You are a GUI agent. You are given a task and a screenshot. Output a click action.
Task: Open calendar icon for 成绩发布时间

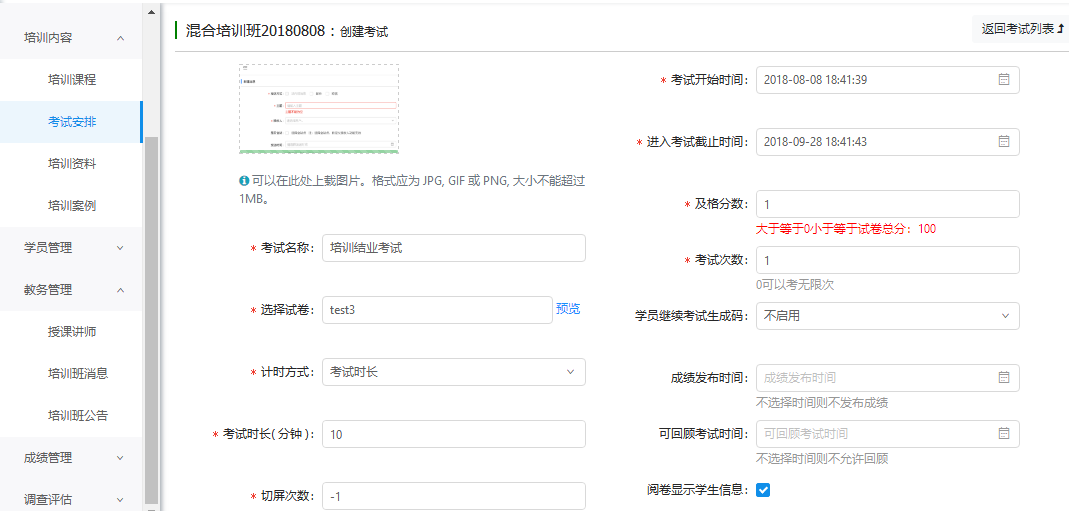[1004, 378]
